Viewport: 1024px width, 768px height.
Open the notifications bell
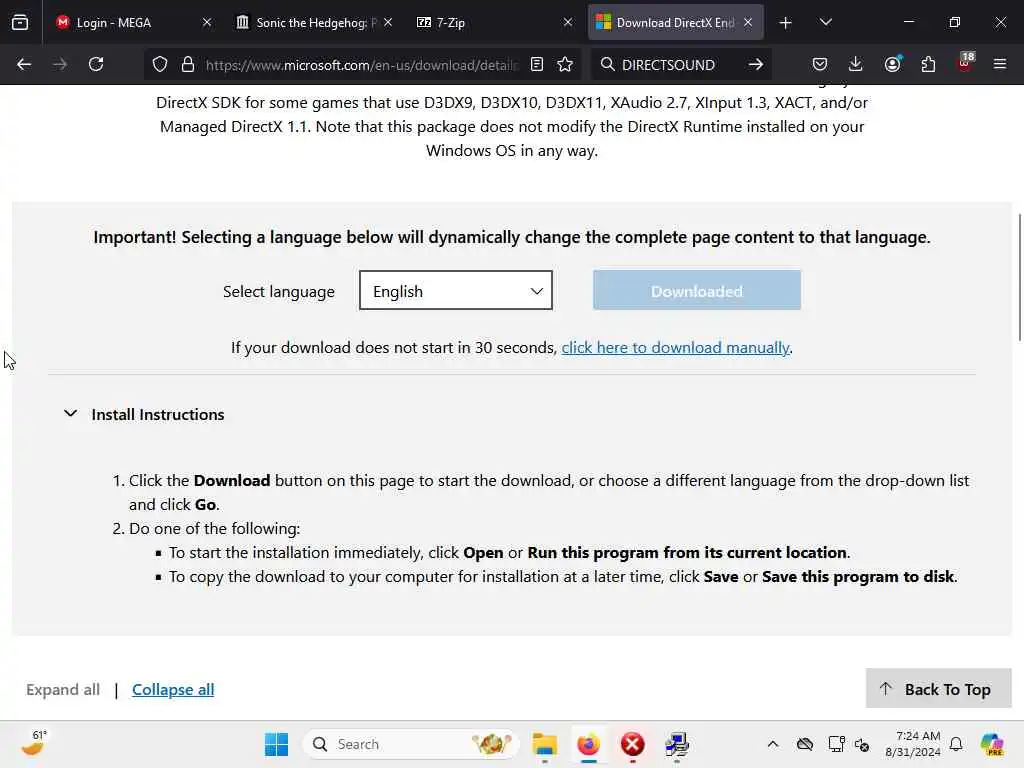click(956, 744)
